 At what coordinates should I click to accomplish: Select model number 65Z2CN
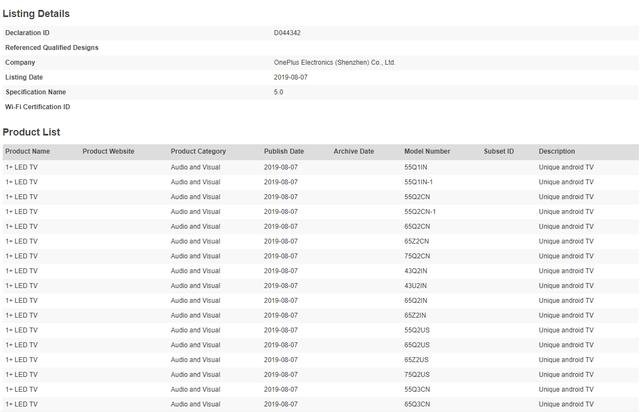tap(416, 241)
